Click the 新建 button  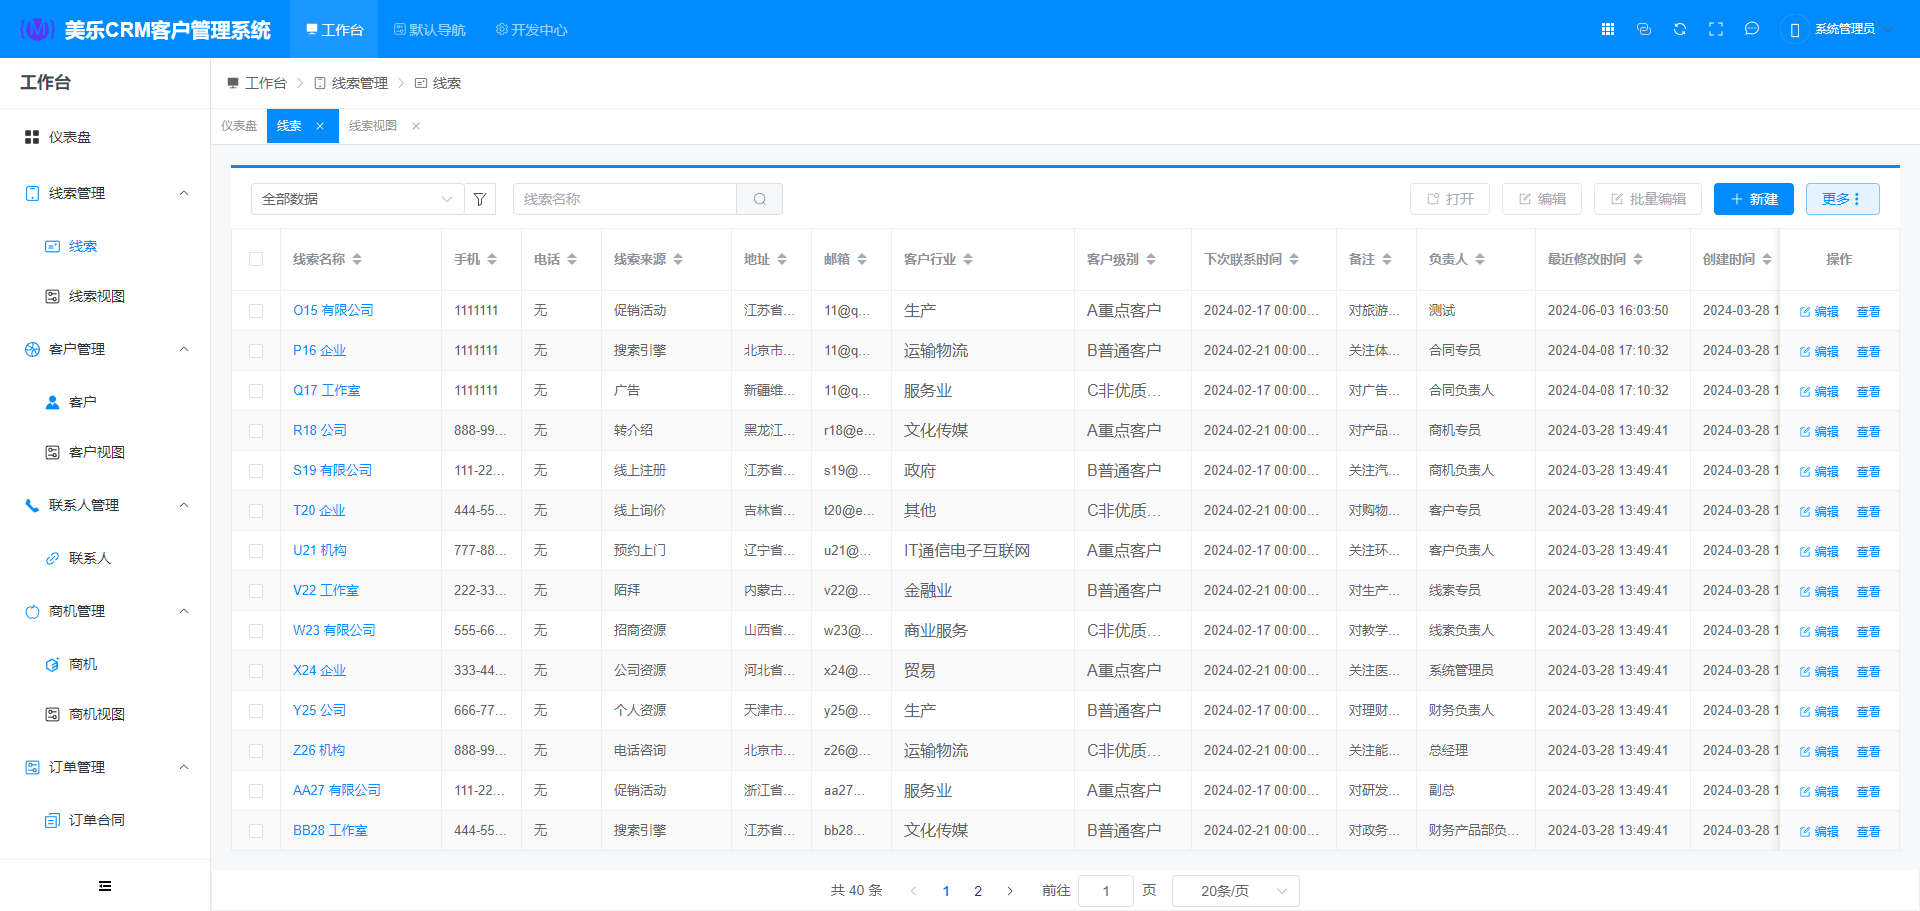1754,199
